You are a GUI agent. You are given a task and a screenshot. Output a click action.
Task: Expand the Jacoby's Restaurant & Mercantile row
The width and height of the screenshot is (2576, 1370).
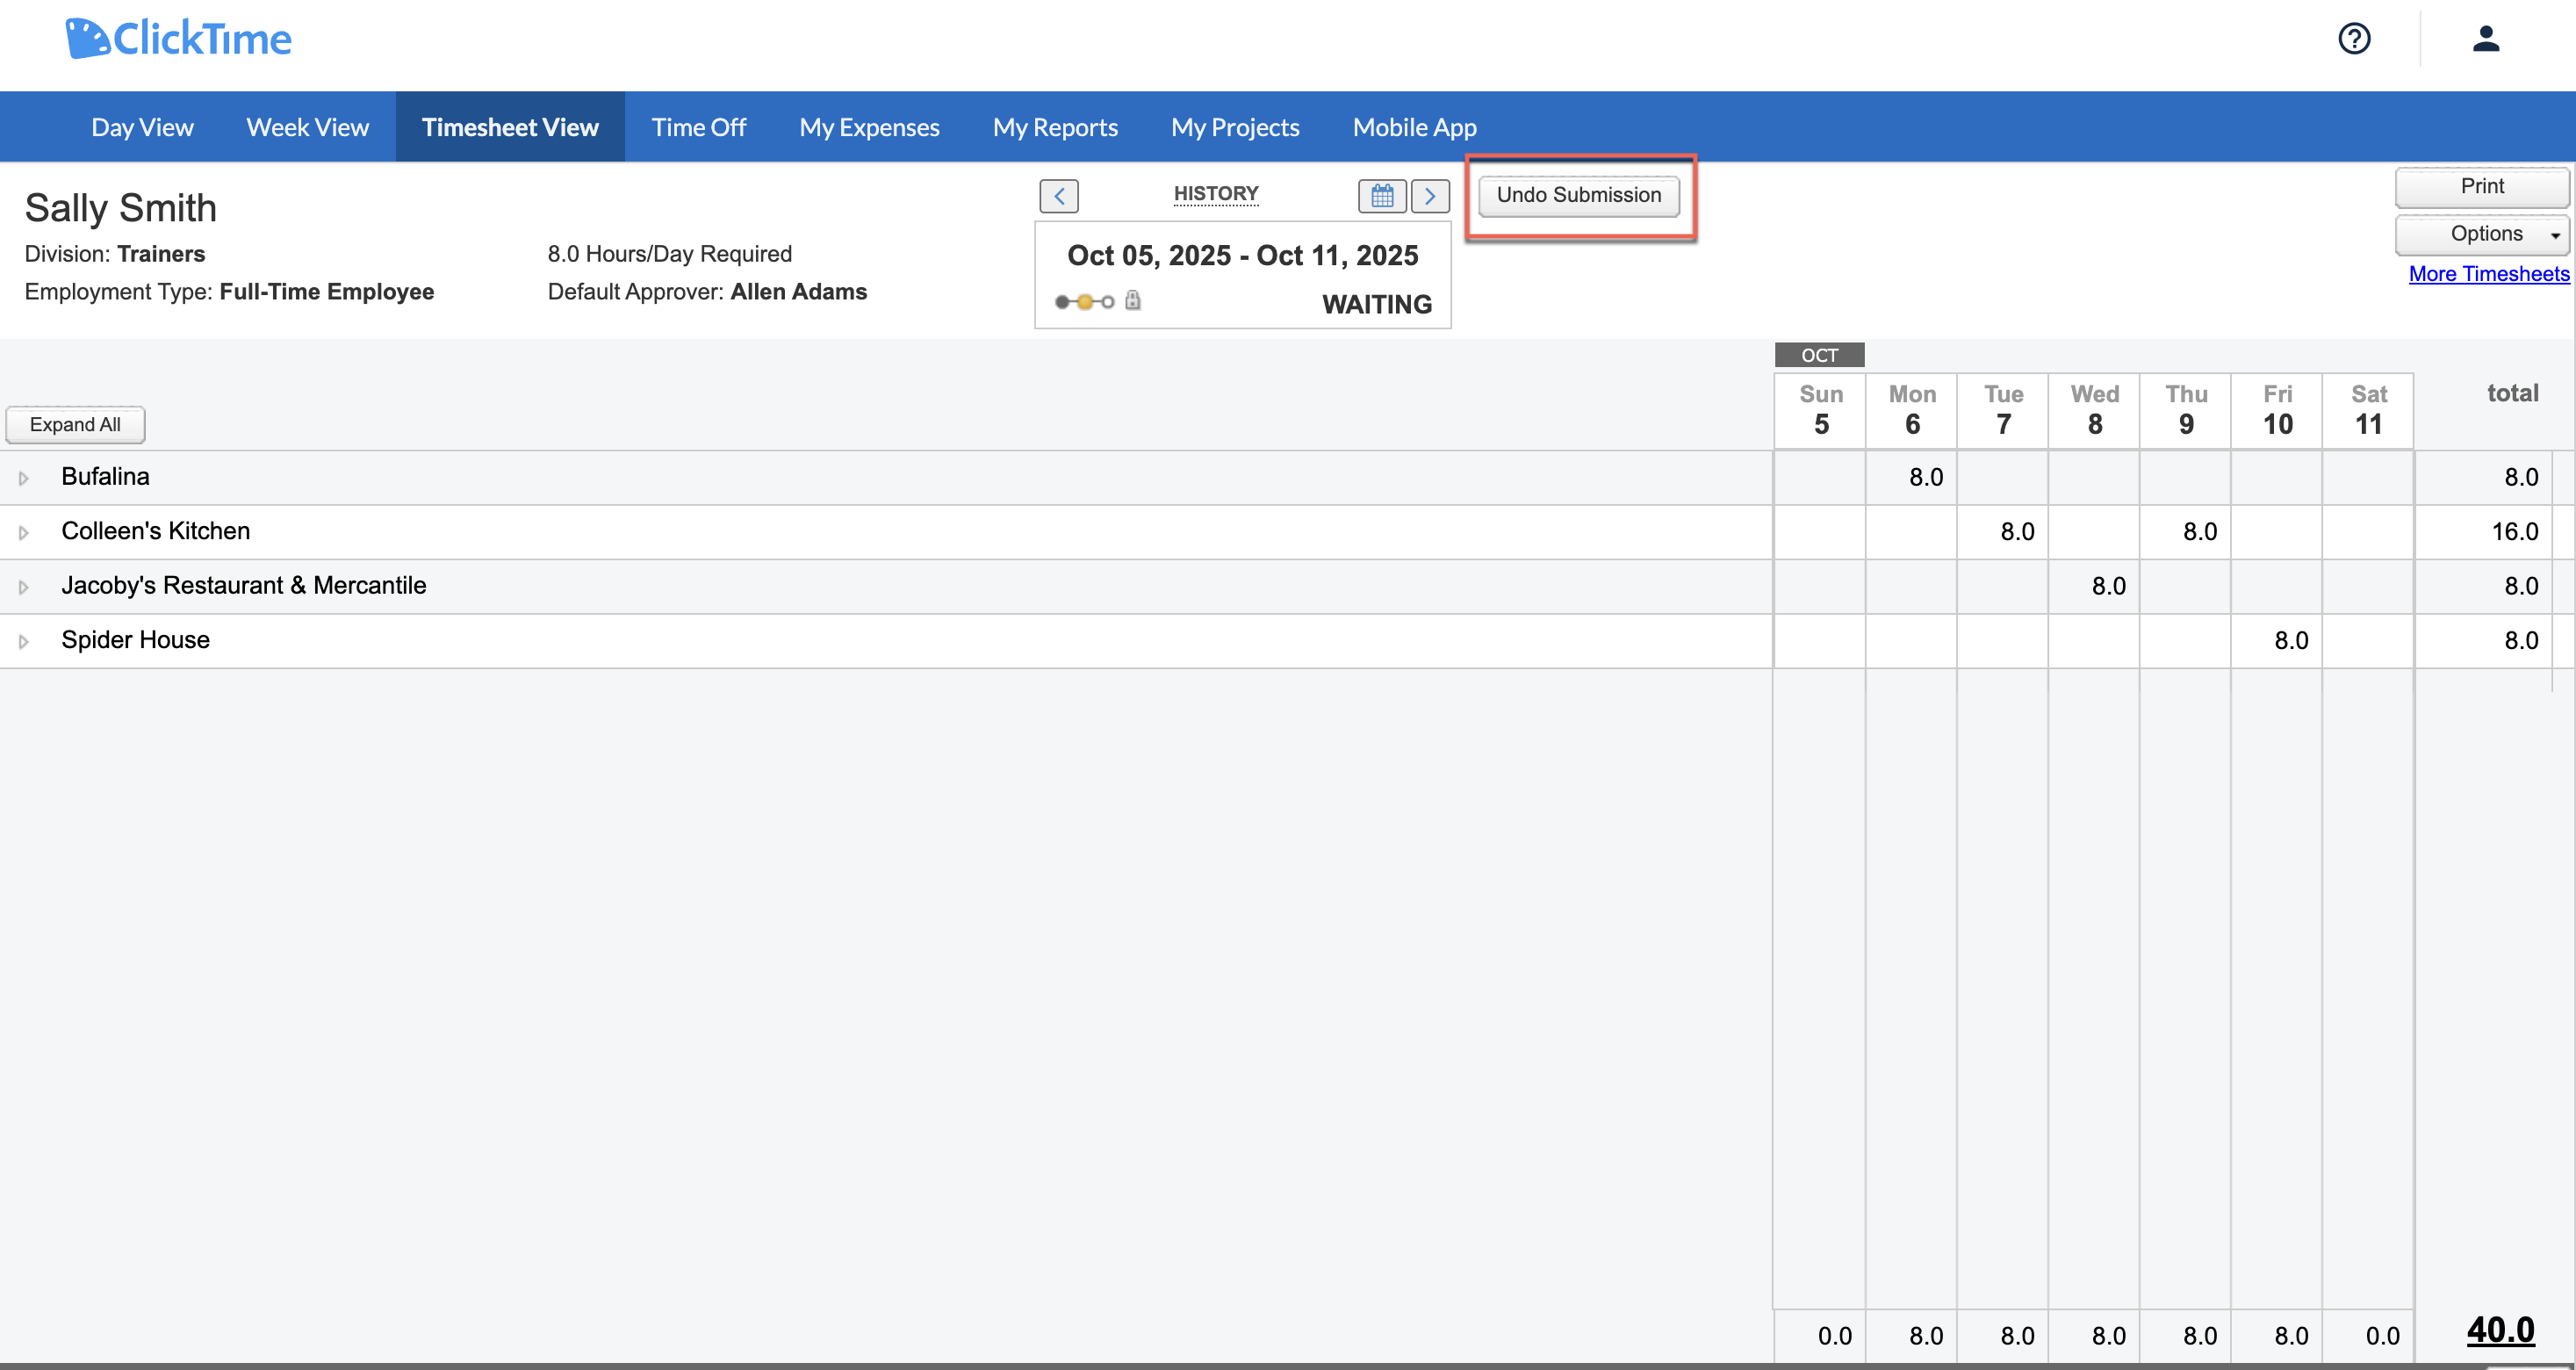coord(24,587)
